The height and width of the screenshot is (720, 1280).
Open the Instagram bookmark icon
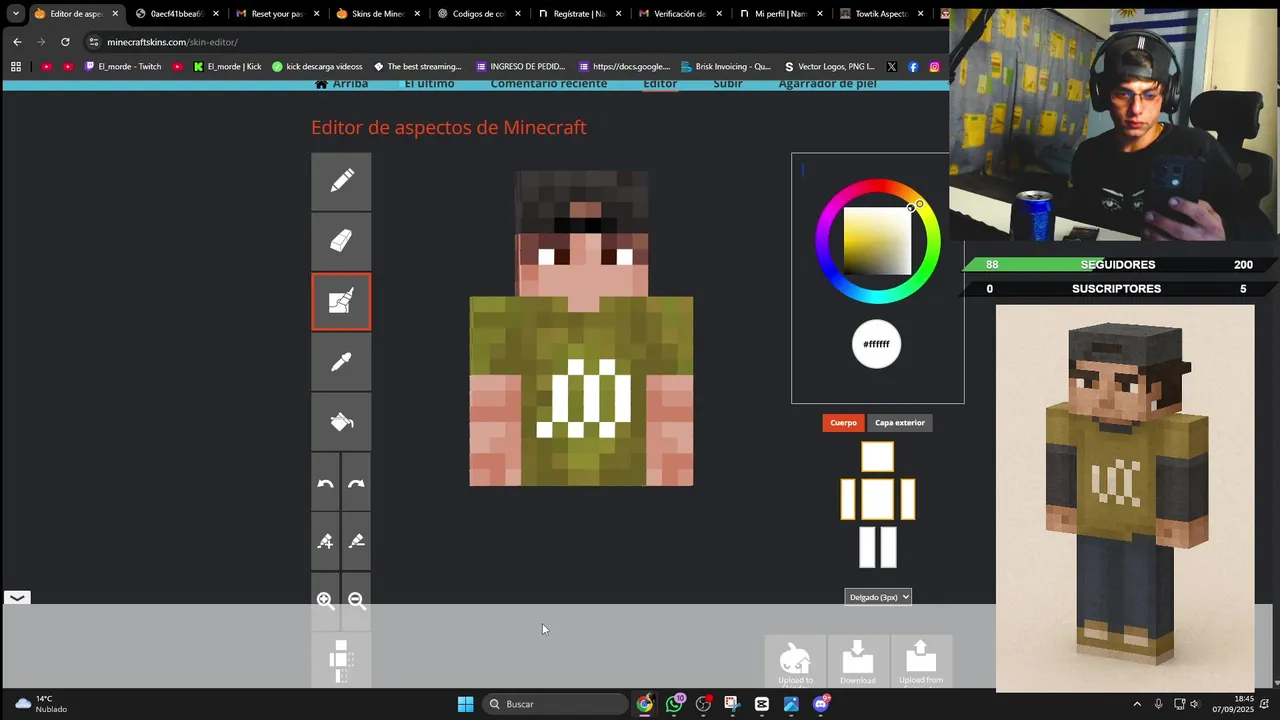coord(934,67)
